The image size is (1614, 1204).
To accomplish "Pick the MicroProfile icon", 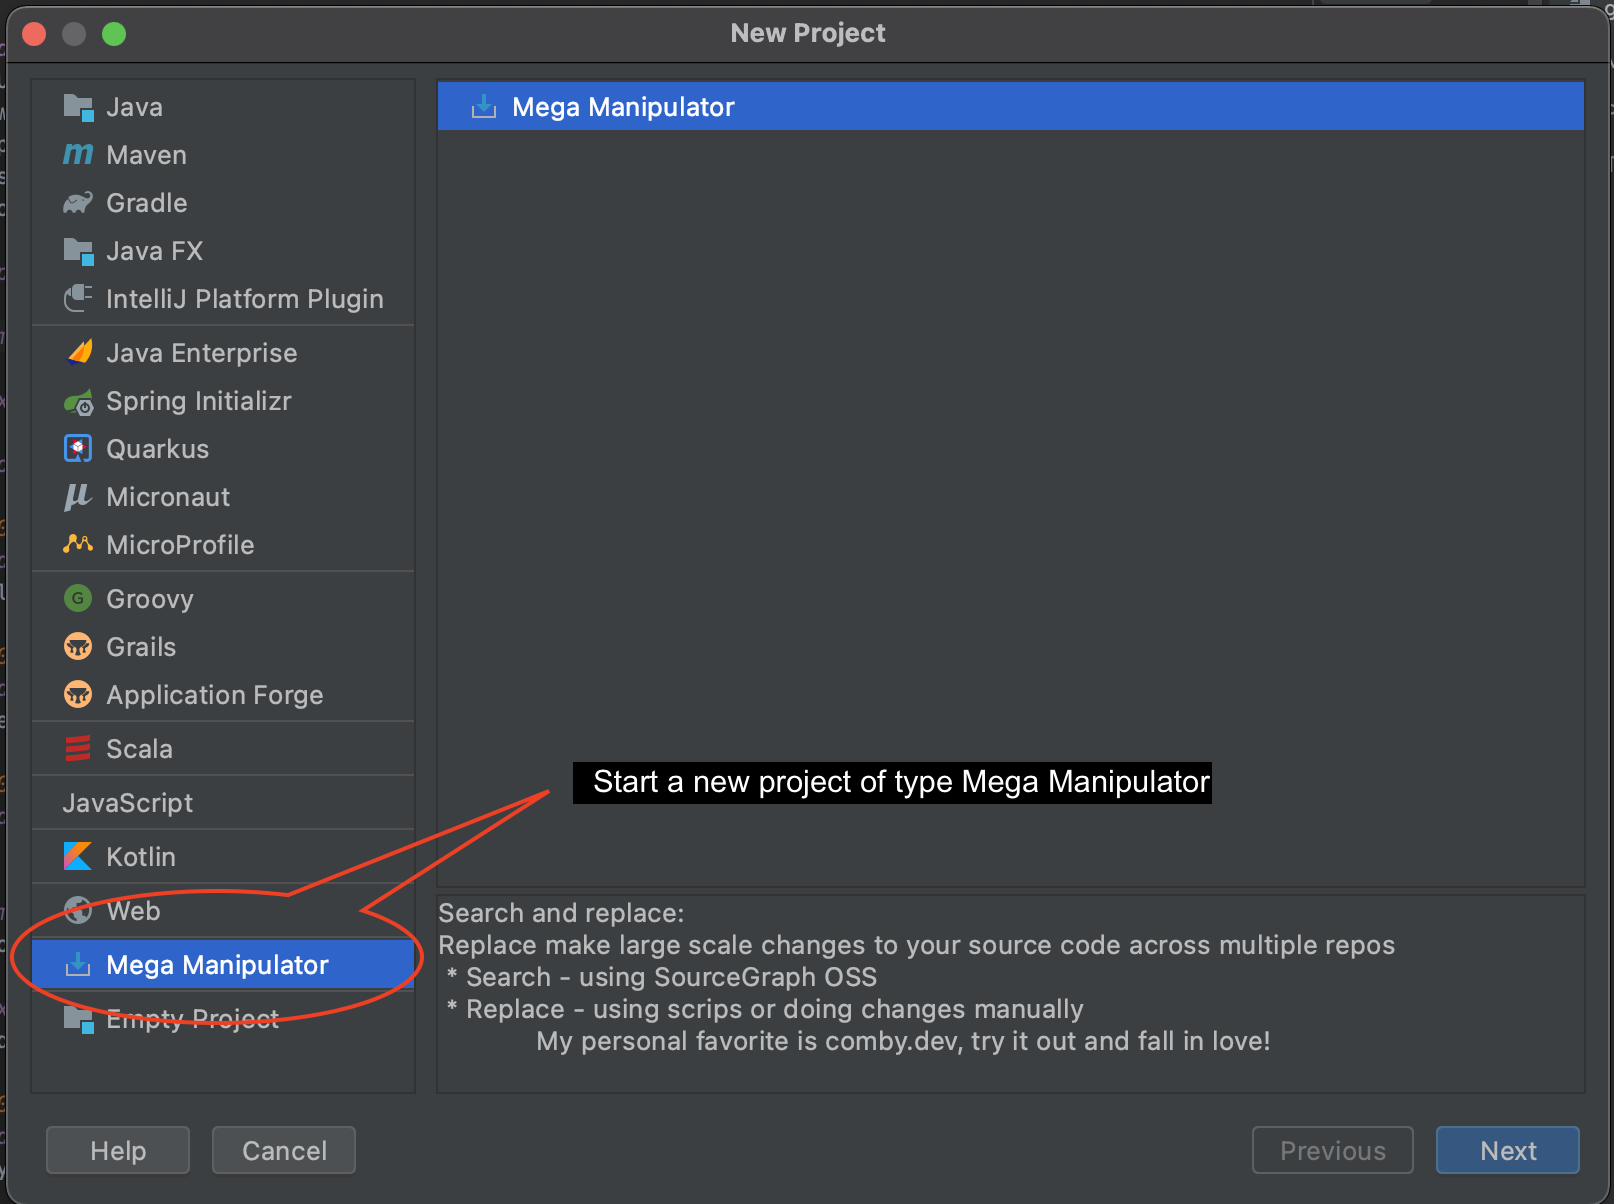I will (x=78, y=544).
